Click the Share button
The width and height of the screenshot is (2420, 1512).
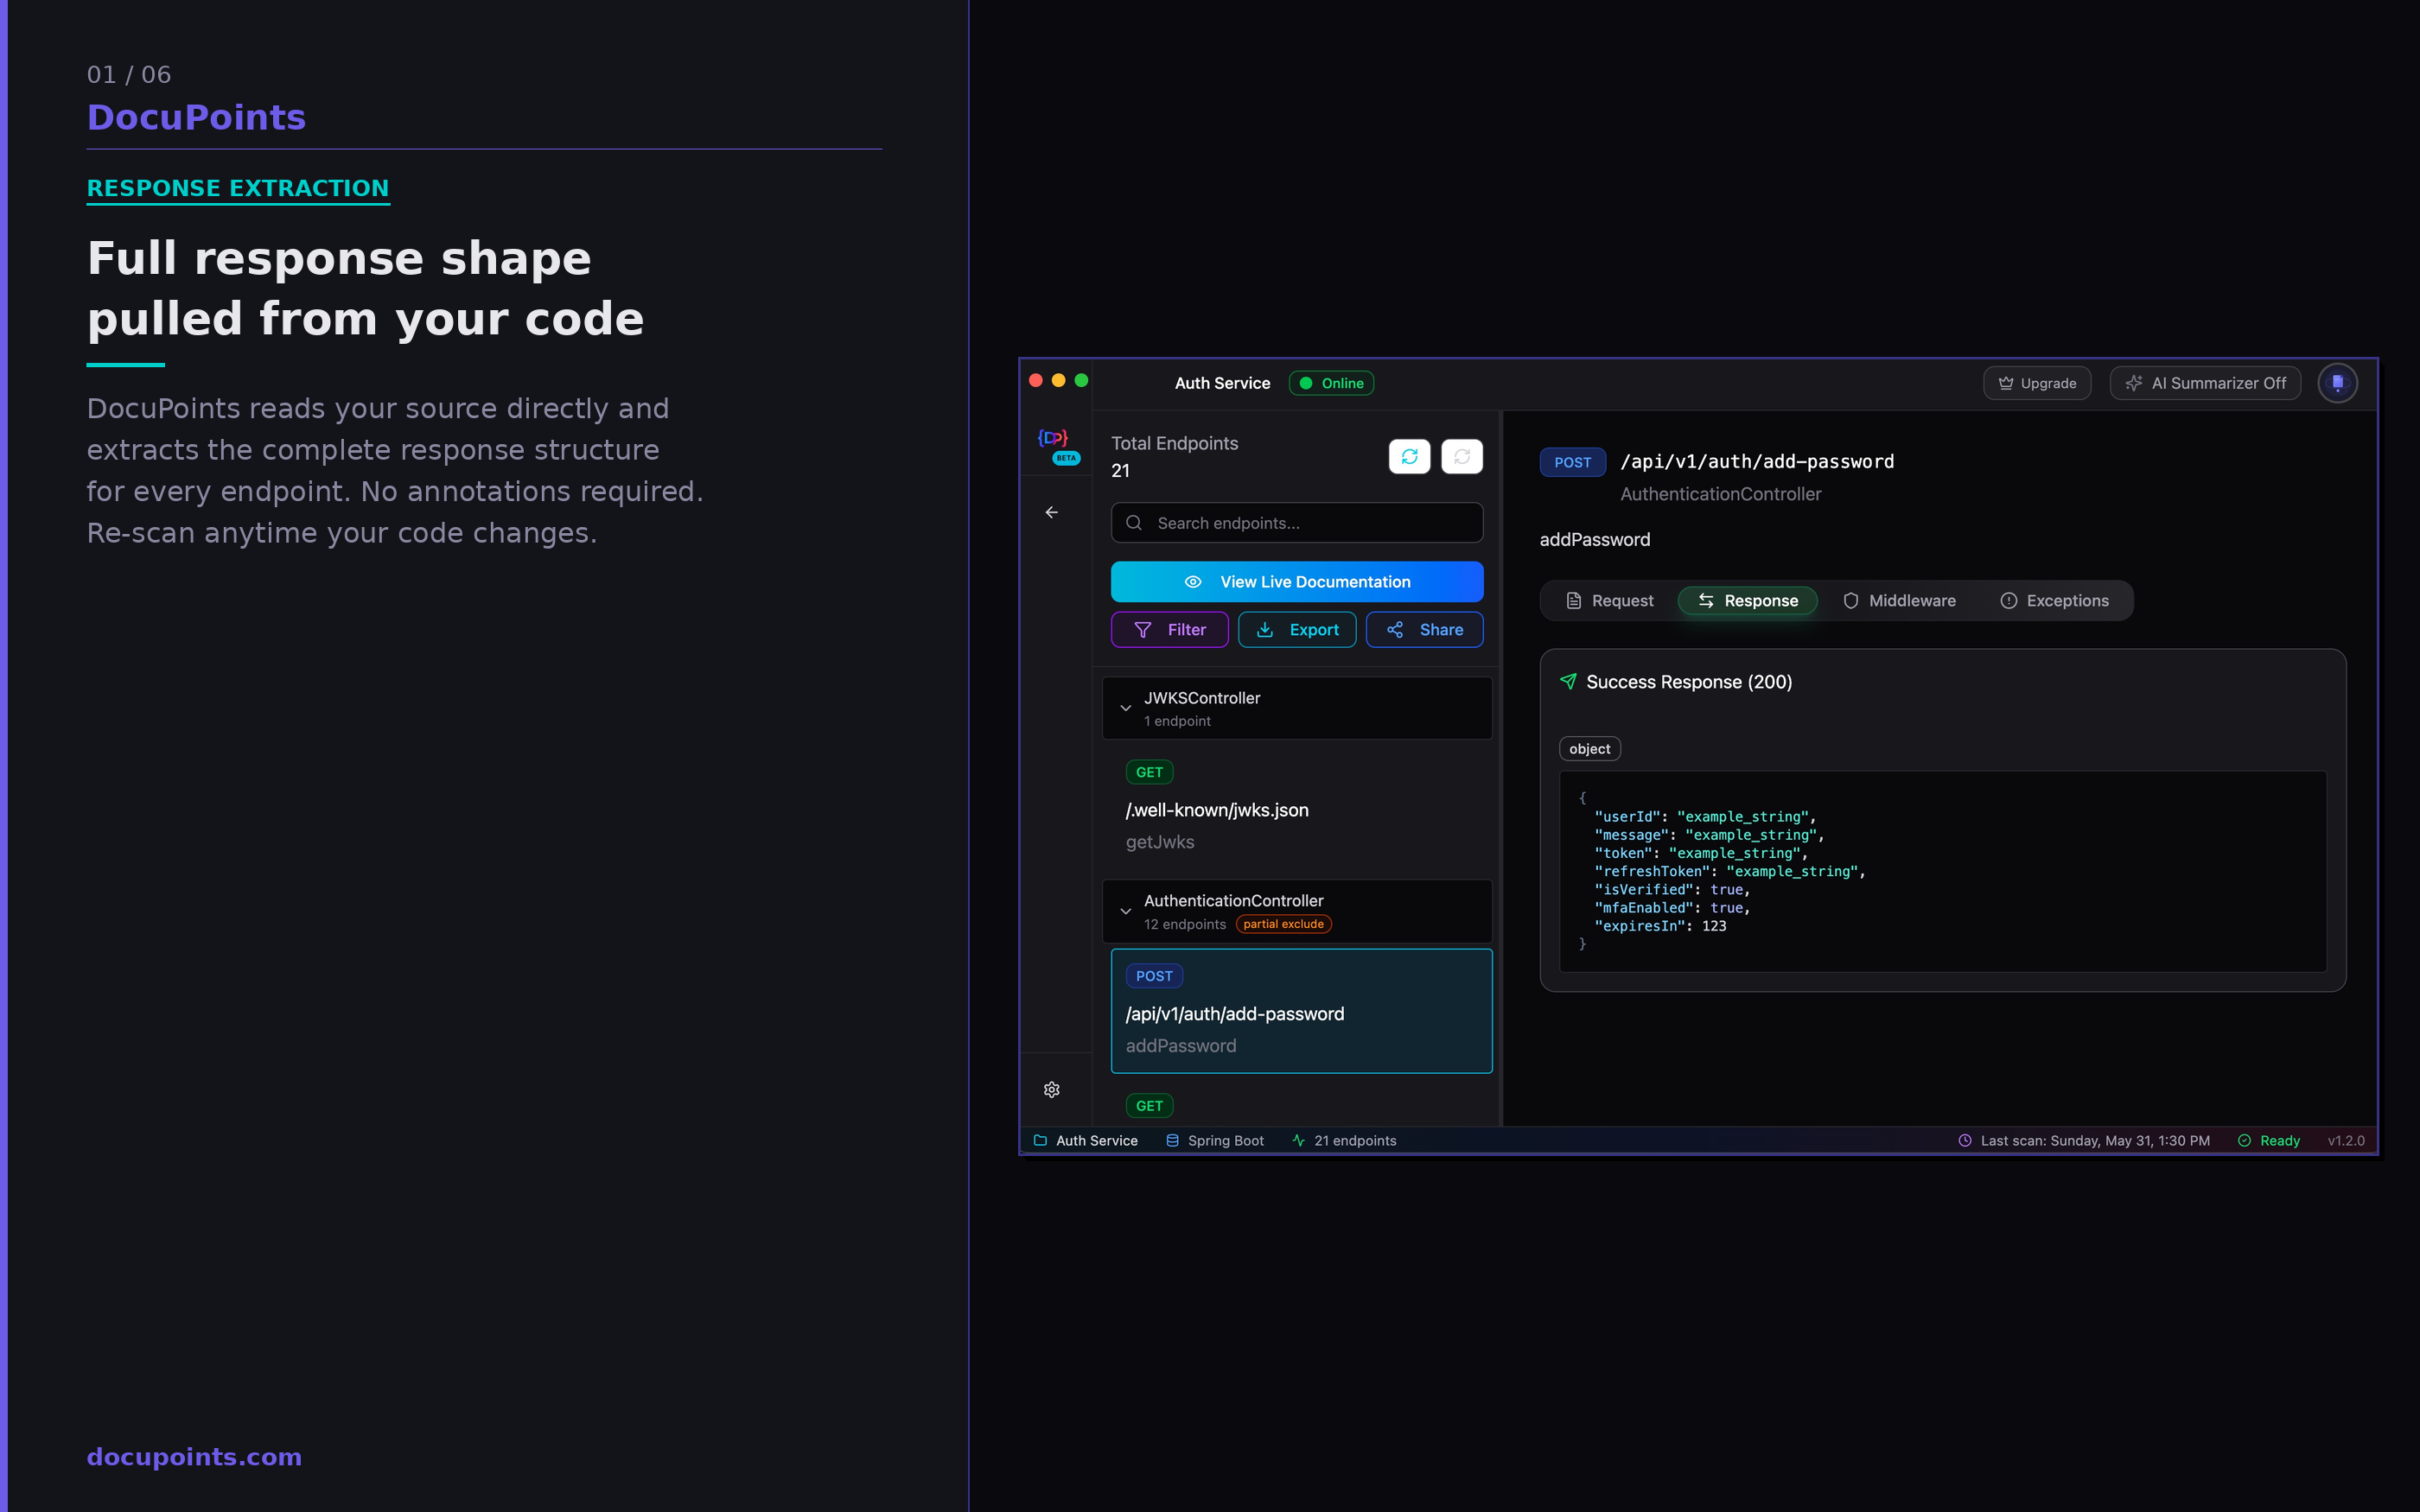click(1424, 630)
